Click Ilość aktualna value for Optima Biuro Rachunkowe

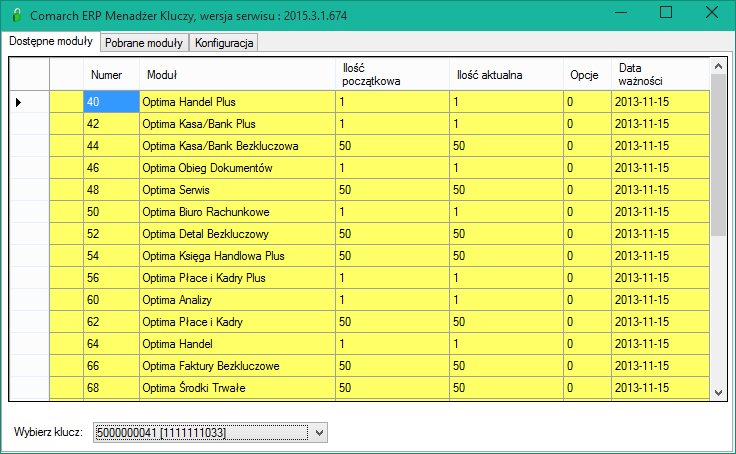coord(506,212)
